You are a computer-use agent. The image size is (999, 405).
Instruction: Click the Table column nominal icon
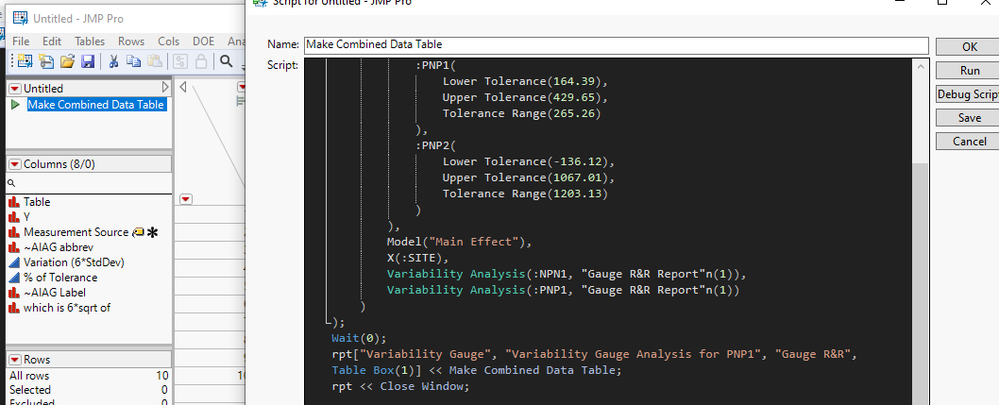(14, 202)
